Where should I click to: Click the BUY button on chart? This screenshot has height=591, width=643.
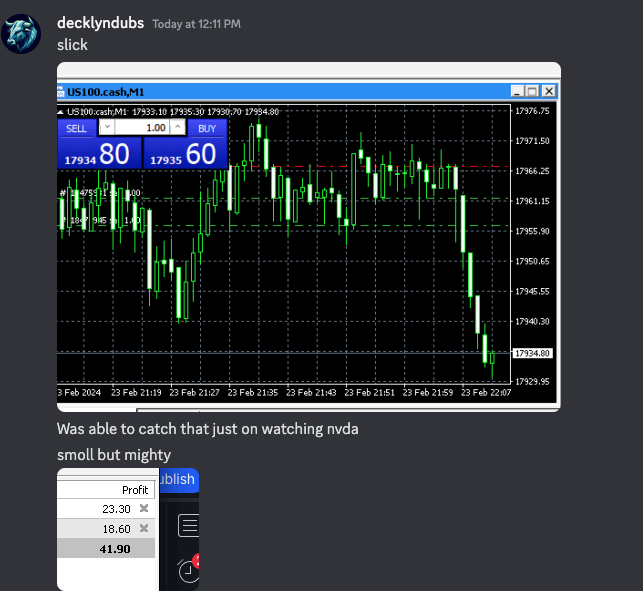206,128
